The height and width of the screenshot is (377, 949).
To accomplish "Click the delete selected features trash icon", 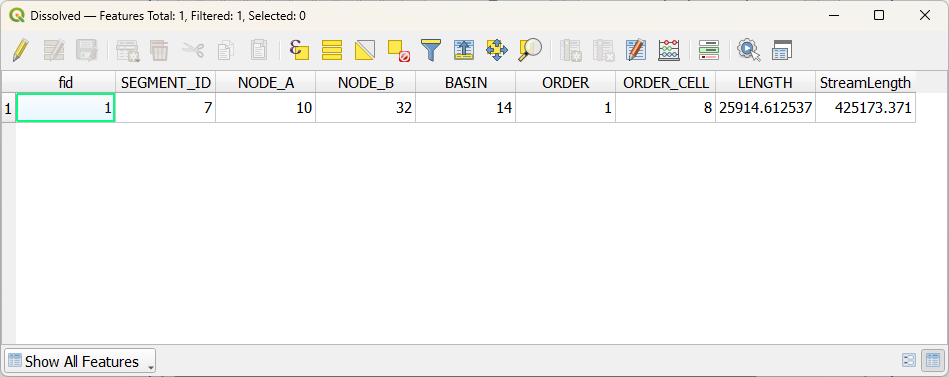I will tap(159, 50).
